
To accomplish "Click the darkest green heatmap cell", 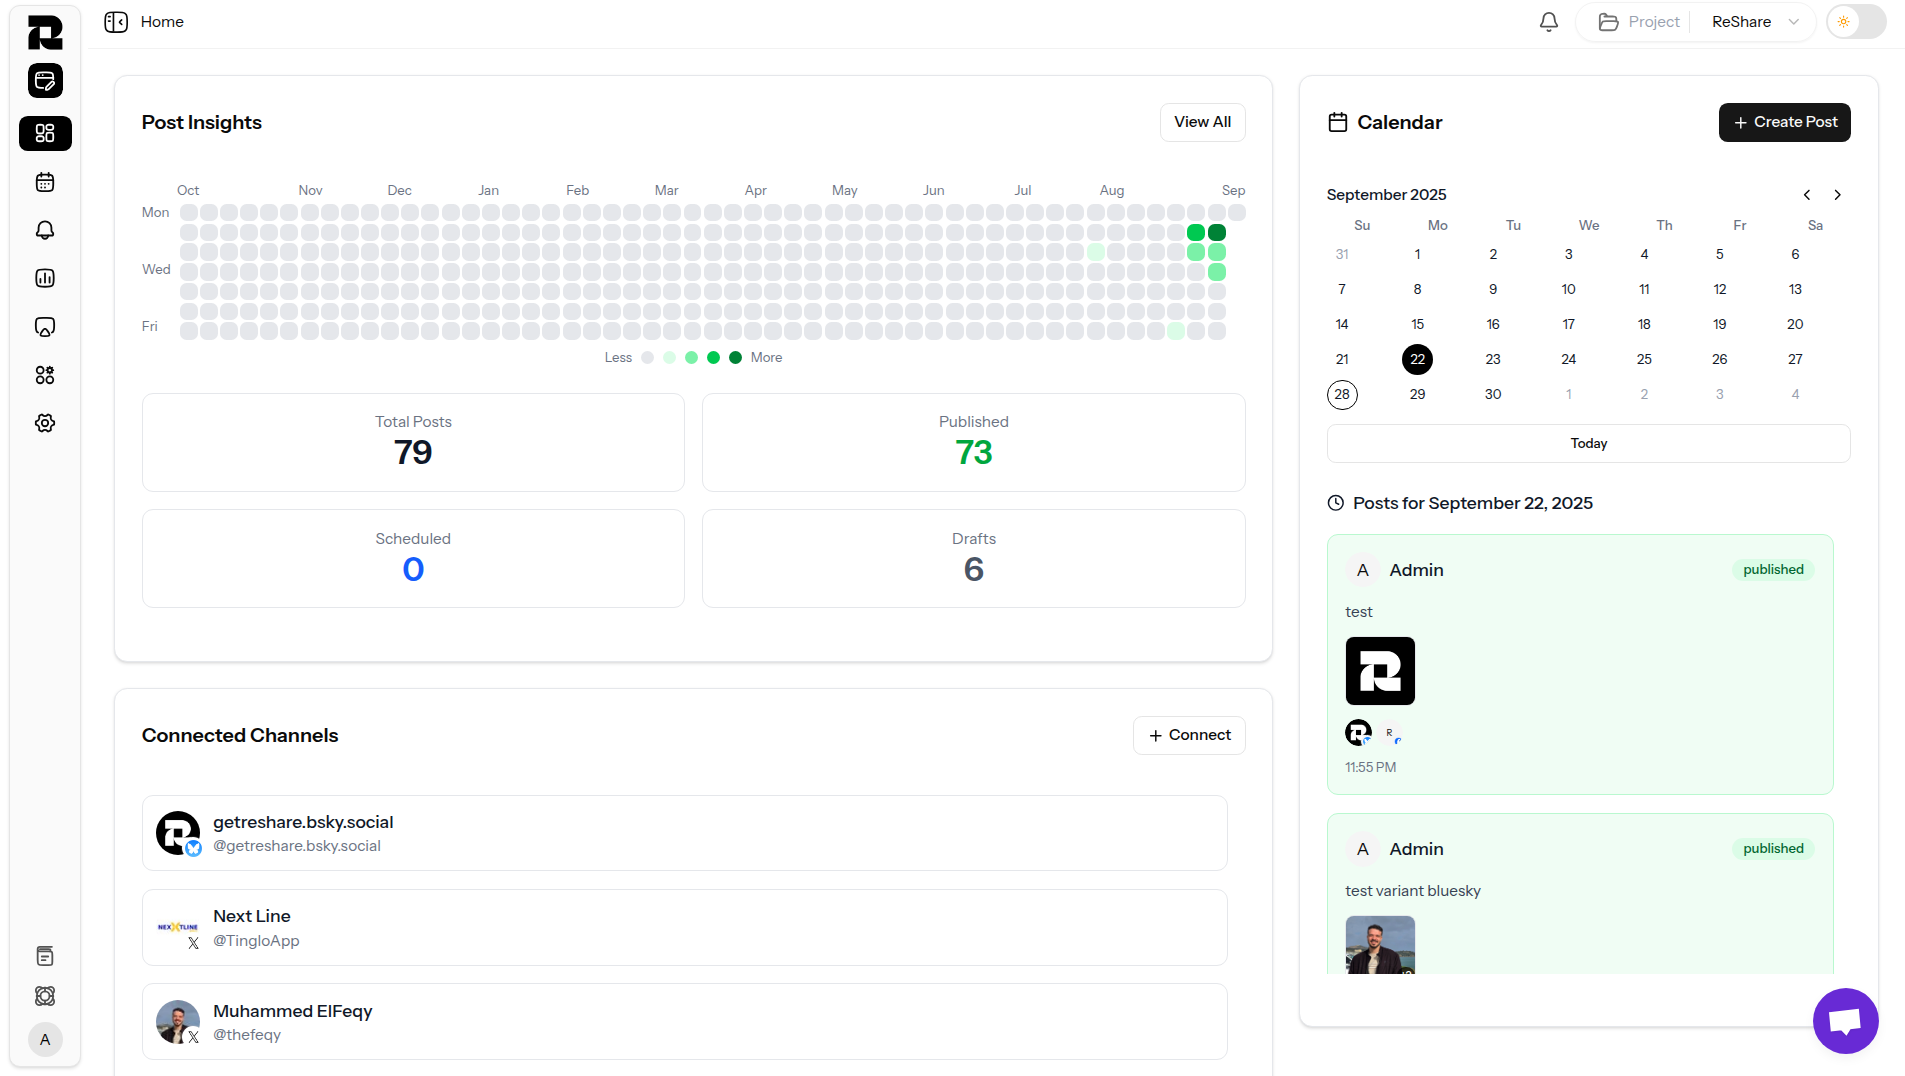I will pos(1217,232).
